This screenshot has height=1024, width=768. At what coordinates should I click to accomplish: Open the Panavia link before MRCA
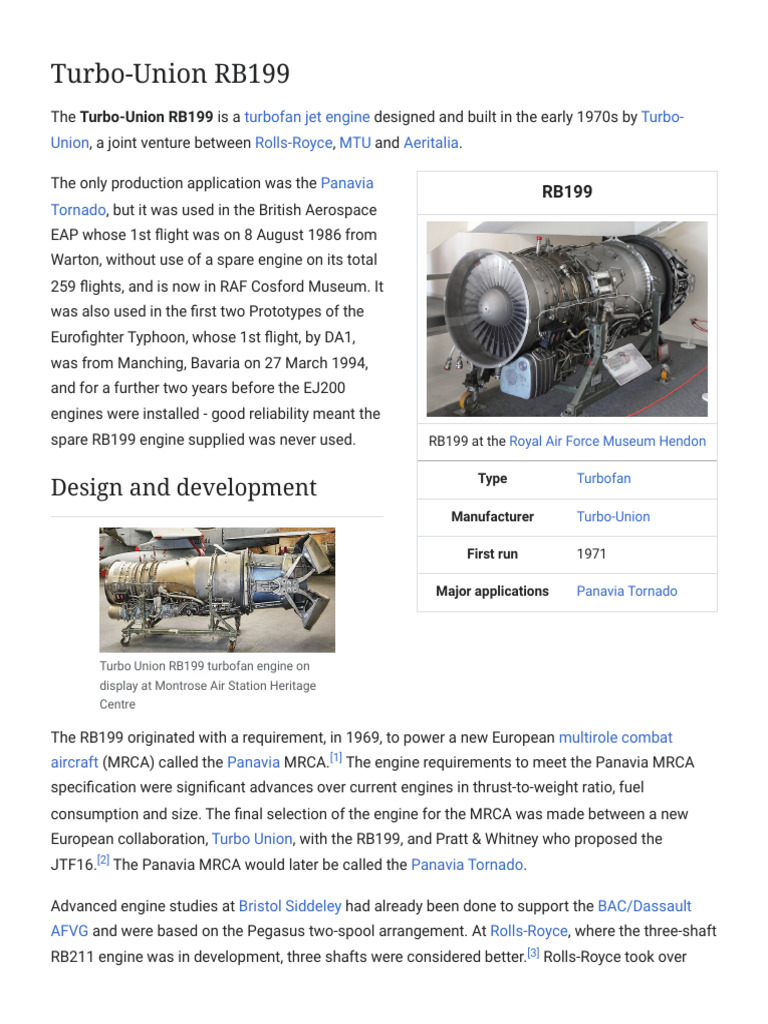pos(253,763)
